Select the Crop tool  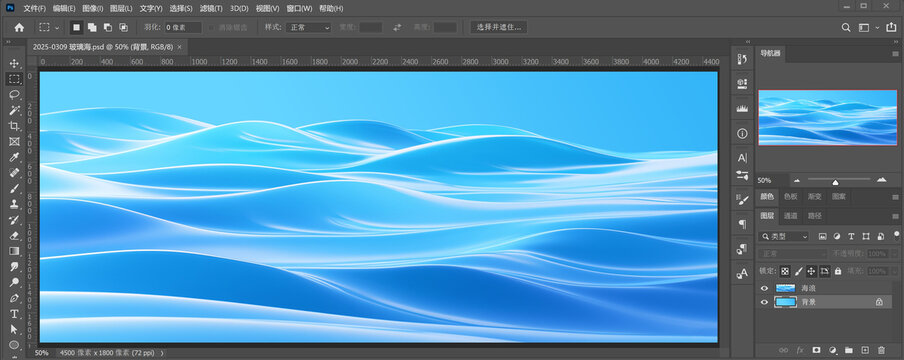[x=14, y=126]
